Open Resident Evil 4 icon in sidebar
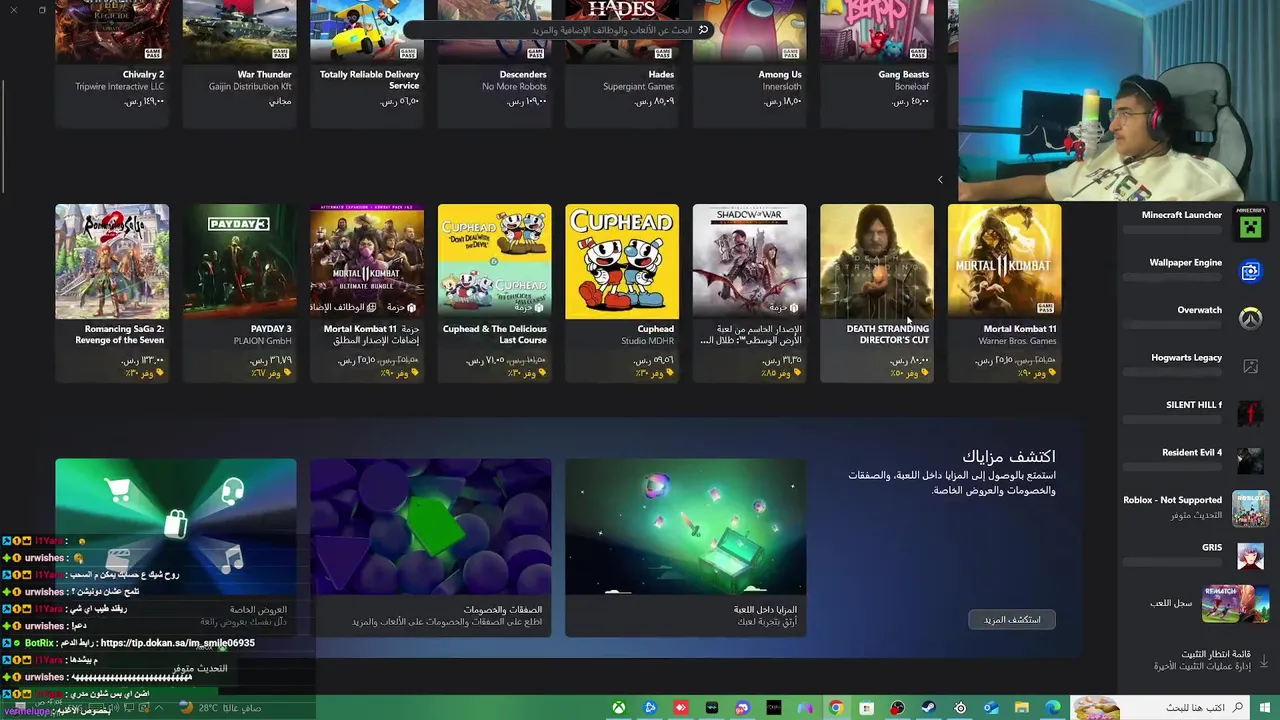The height and width of the screenshot is (720, 1280). tap(1250, 460)
